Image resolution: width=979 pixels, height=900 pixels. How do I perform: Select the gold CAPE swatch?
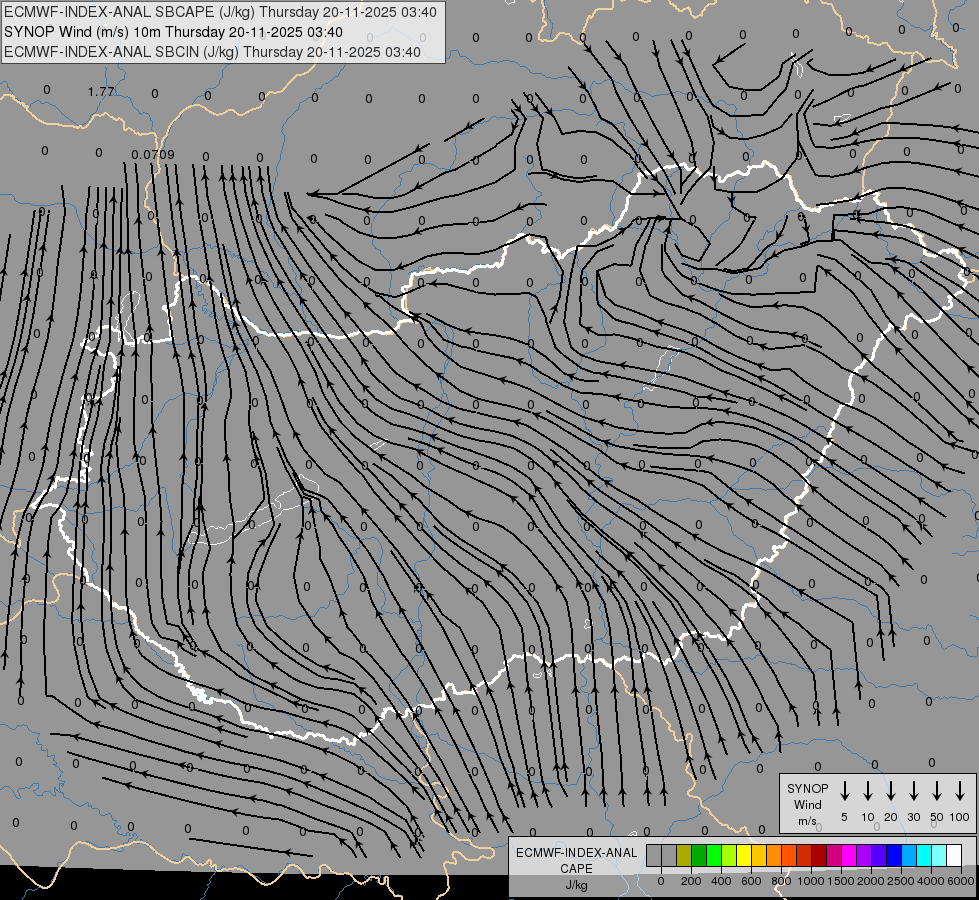[759, 855]
